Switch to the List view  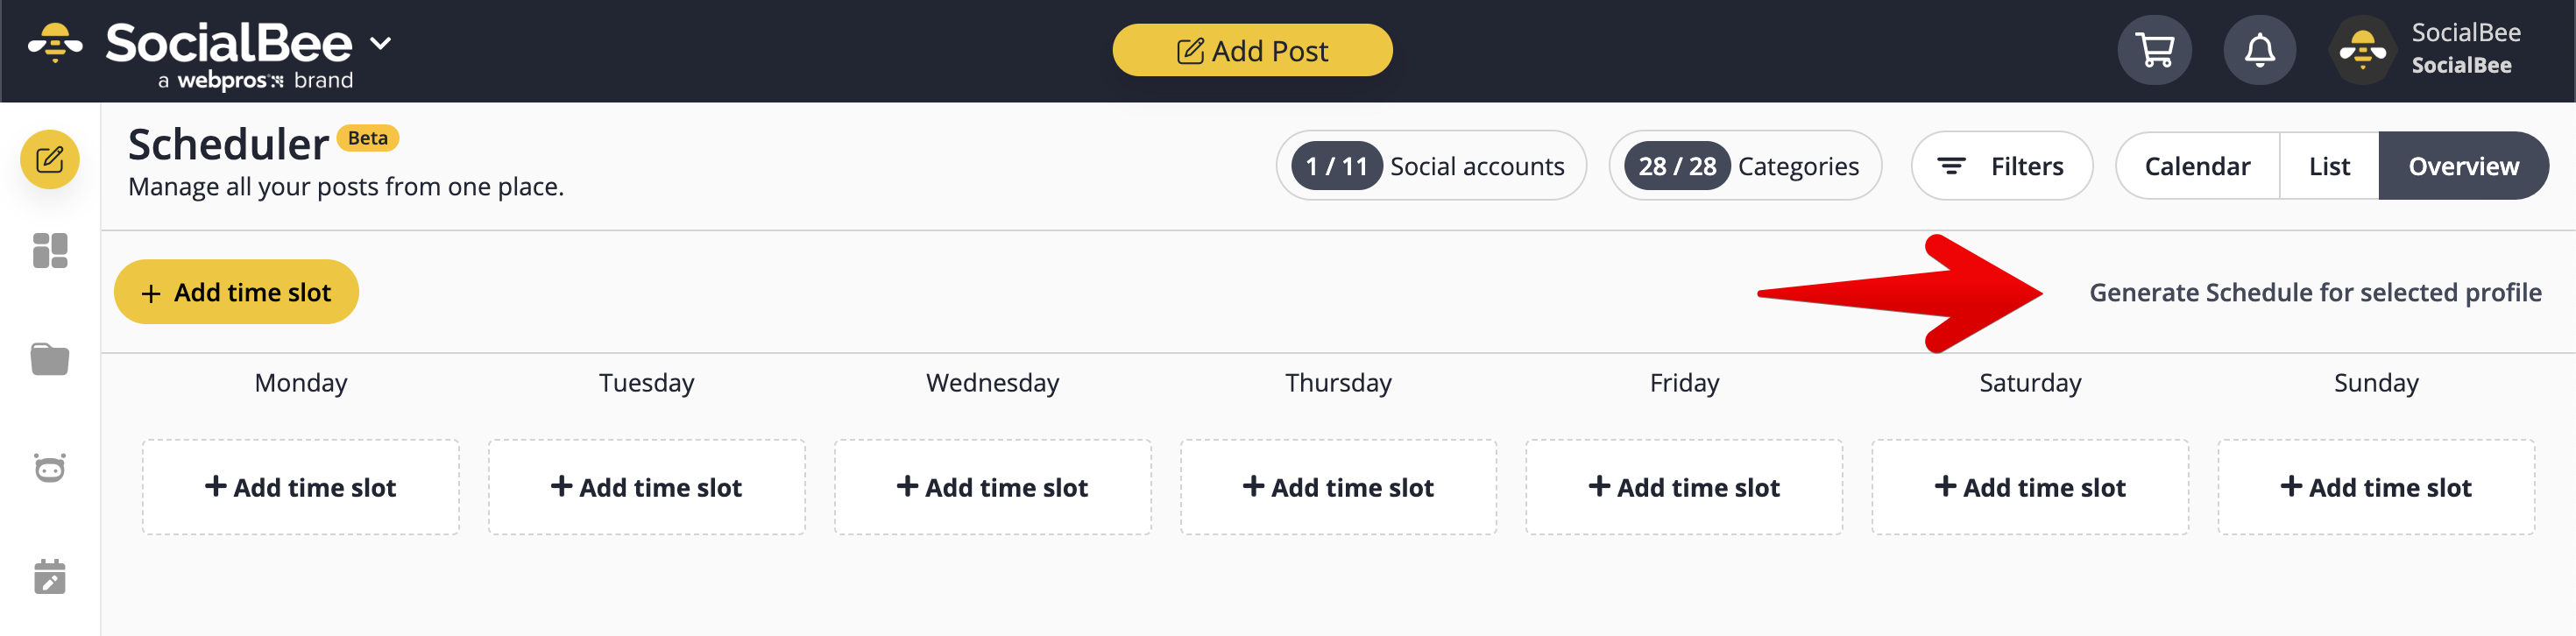[x=2329, y=166]
